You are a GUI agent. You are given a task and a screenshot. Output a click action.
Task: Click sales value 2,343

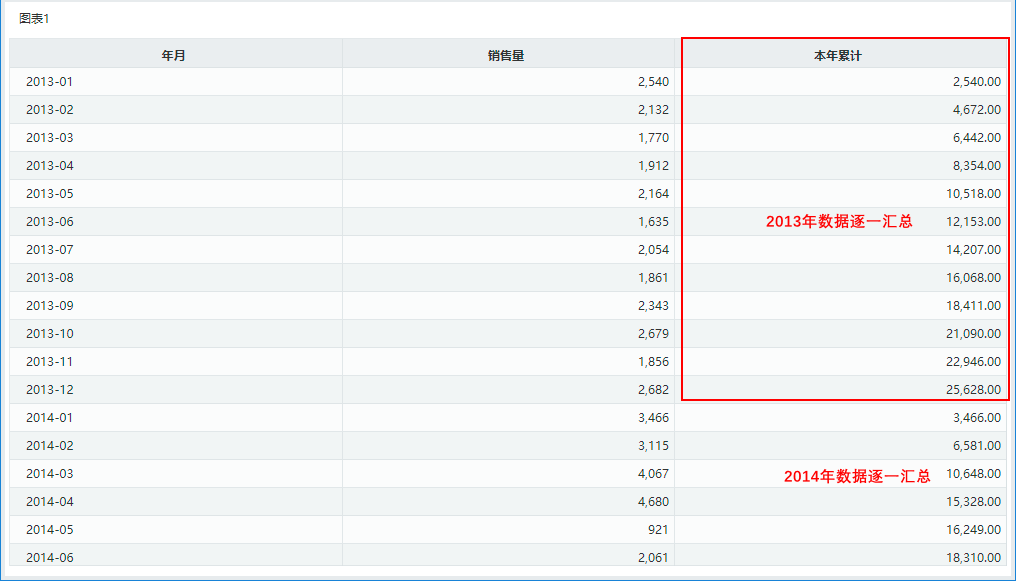click(x=653, y=305)
